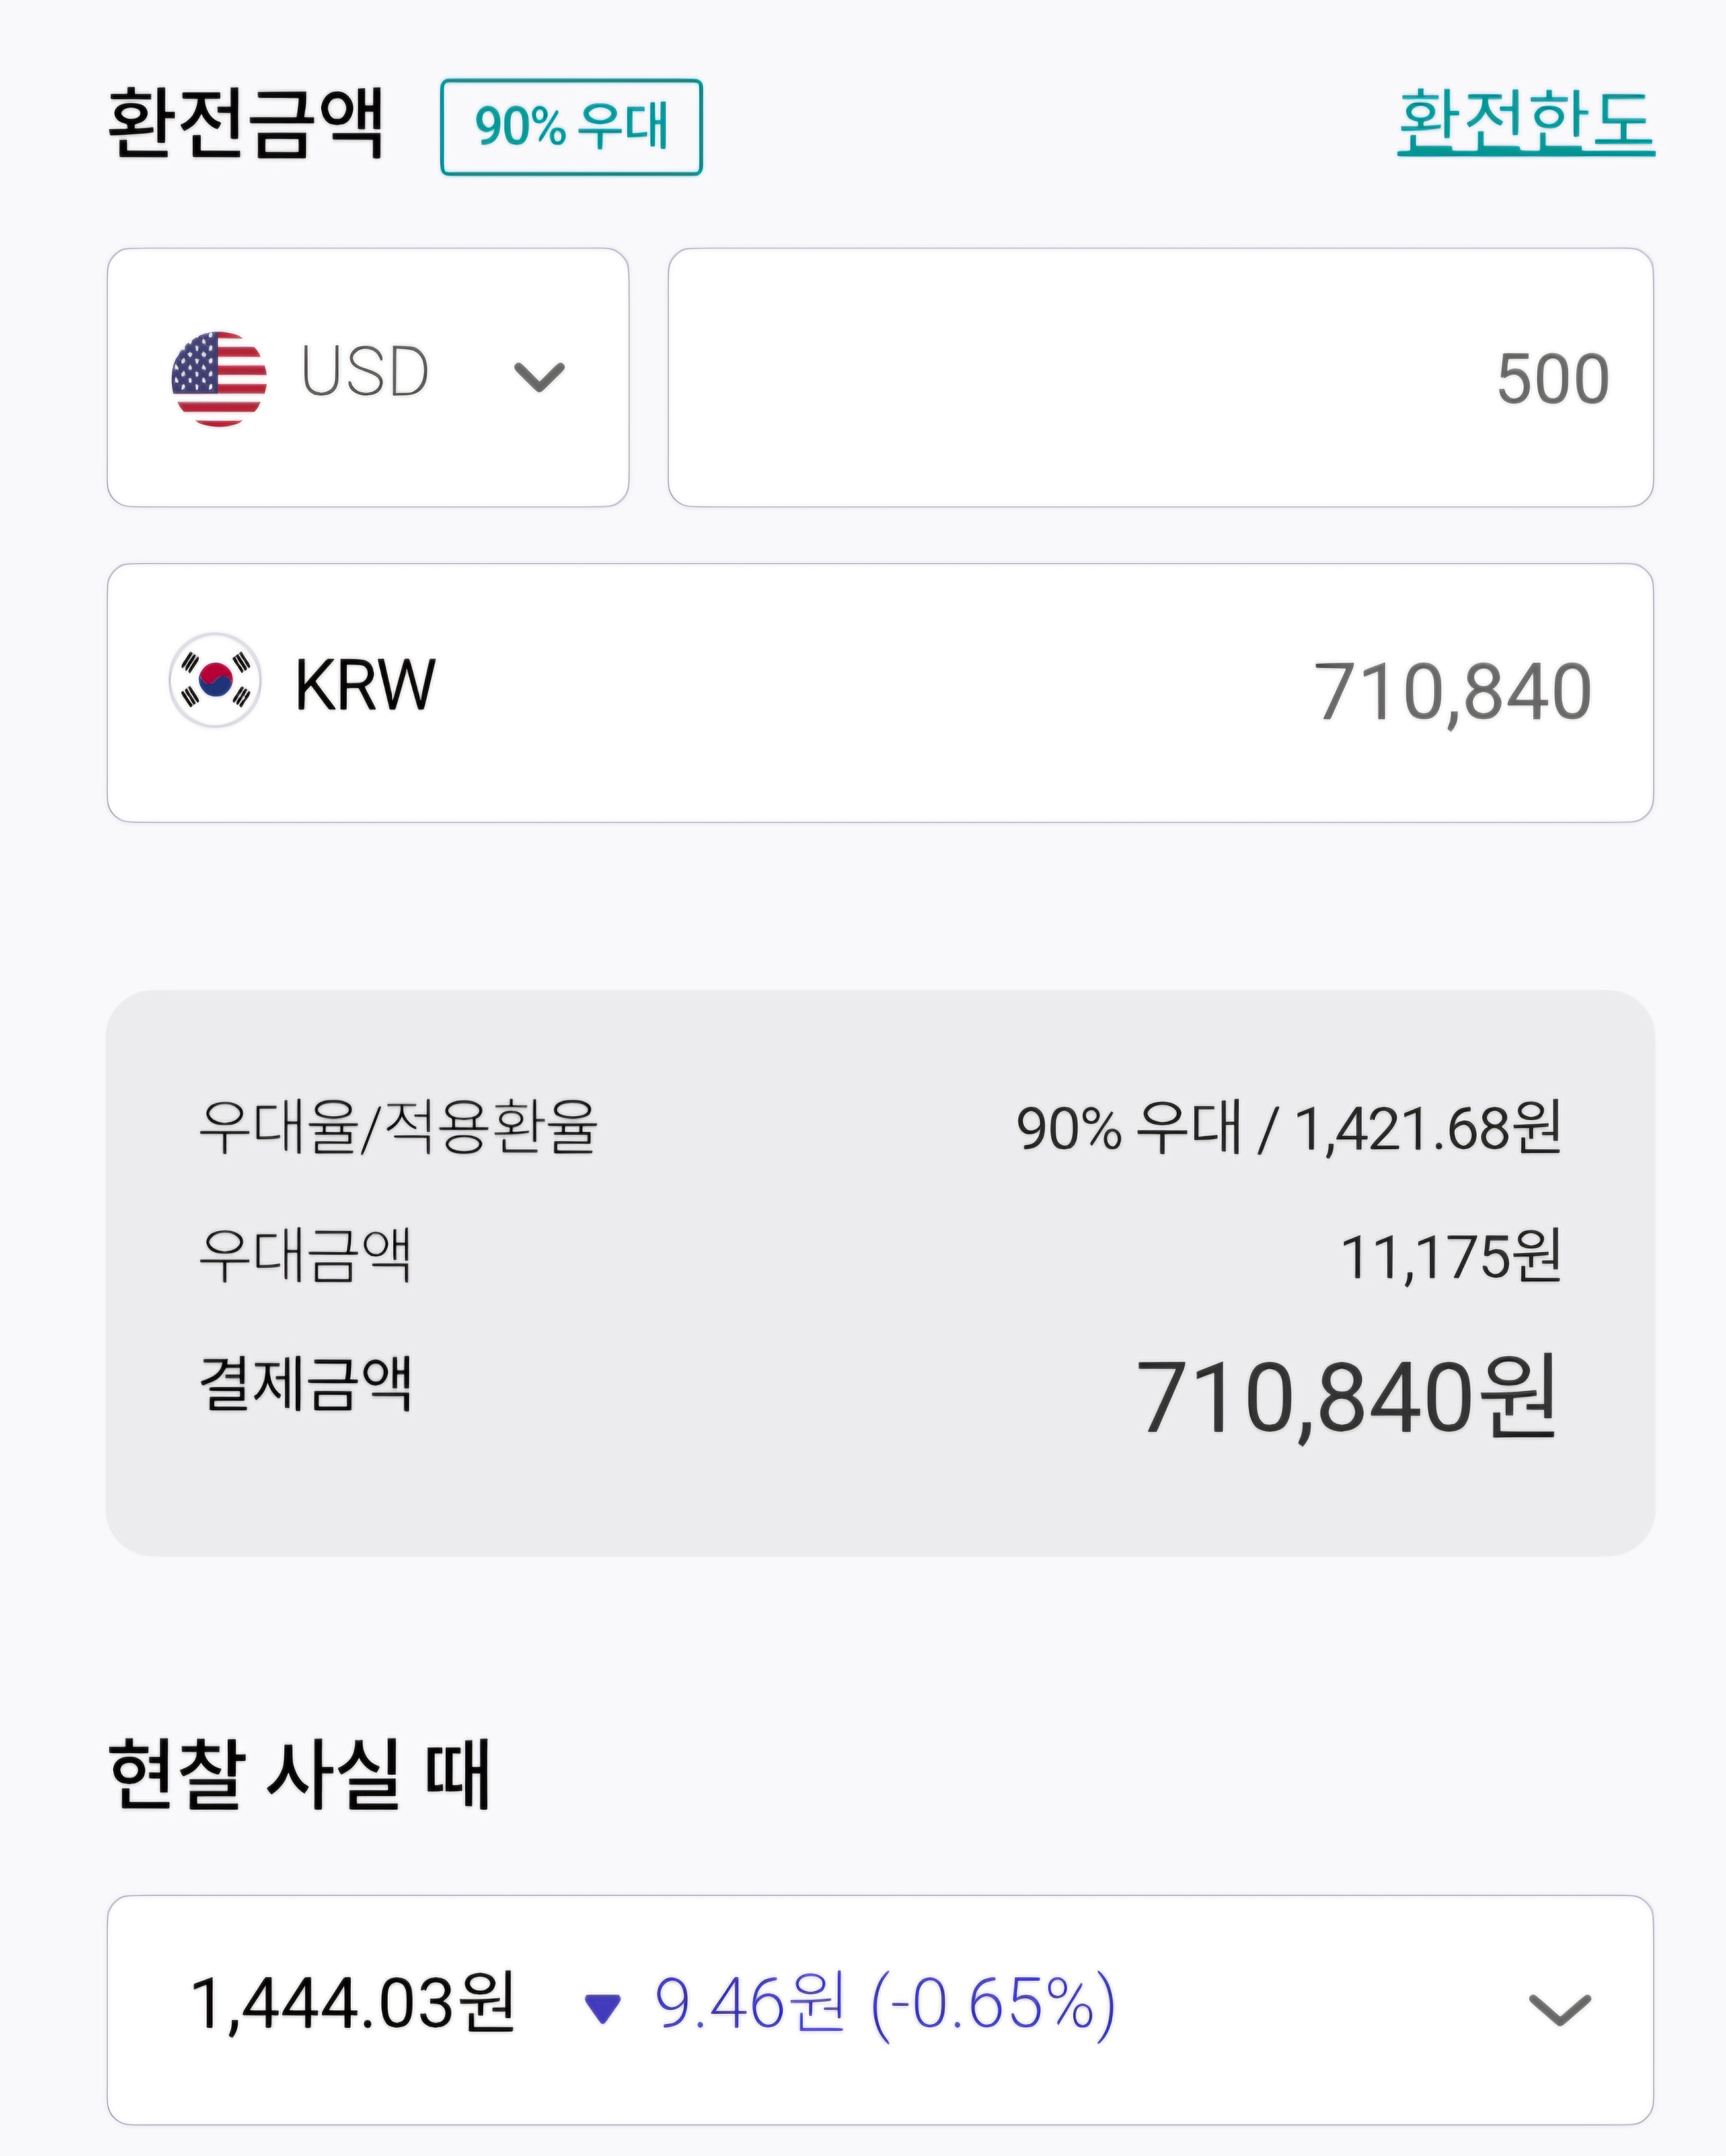
Task: Tap the 90% 우대 badge
Action: [x=571, y=127]
